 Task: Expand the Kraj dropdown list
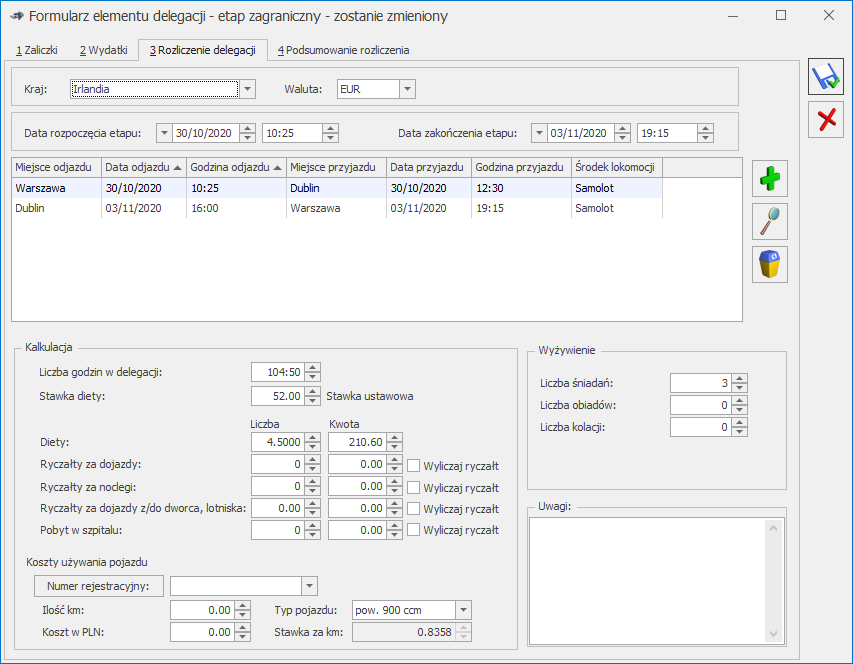(248, 89)
